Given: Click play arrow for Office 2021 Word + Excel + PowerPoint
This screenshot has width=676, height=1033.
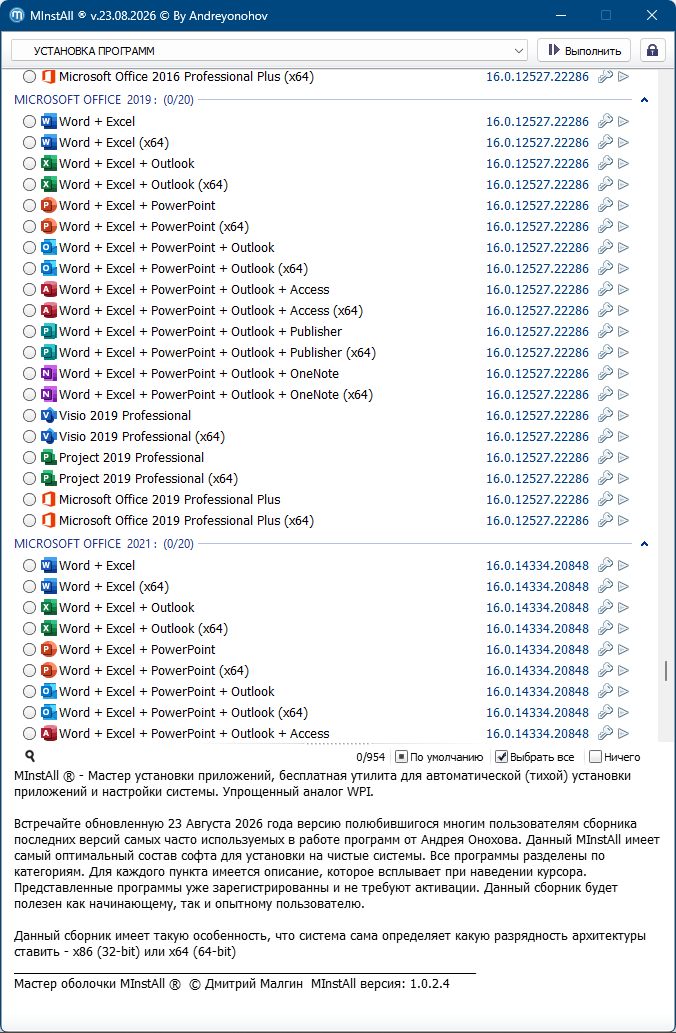Looking at the screenshot, I should pos(623,650).
